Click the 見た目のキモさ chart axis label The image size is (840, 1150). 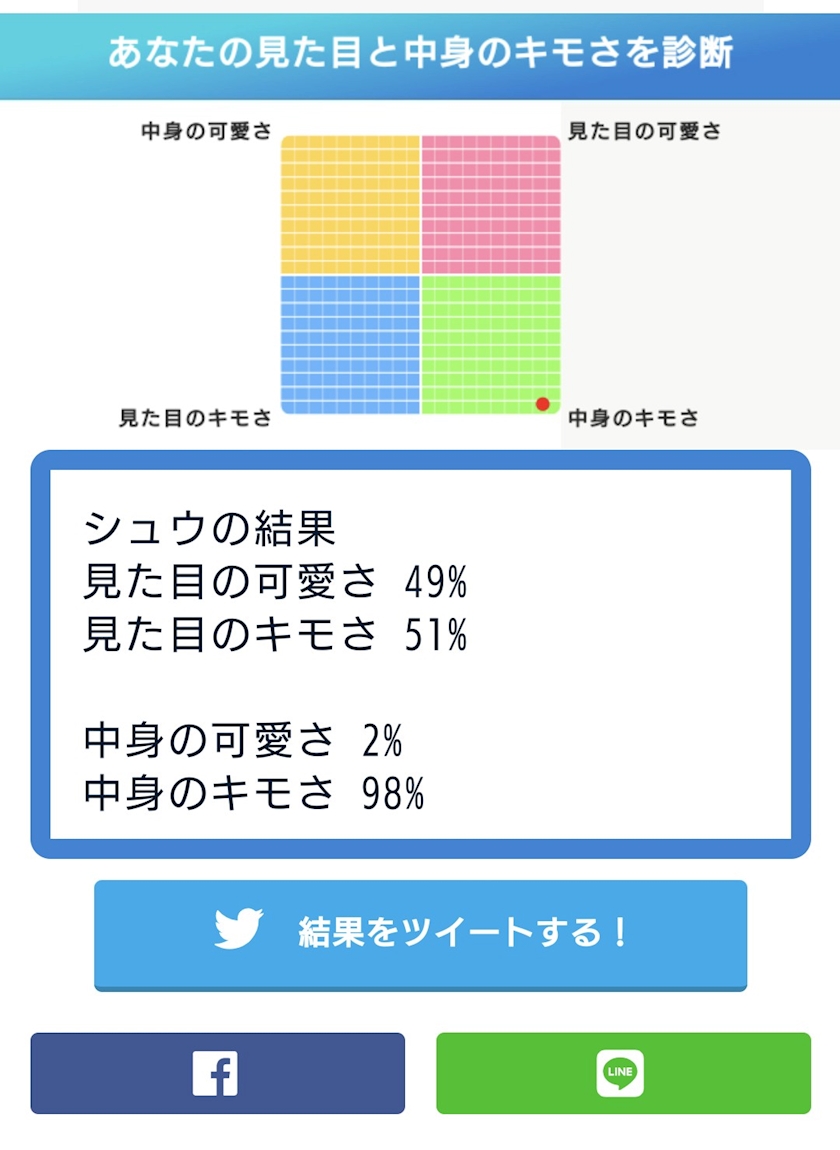coord(195,418)
